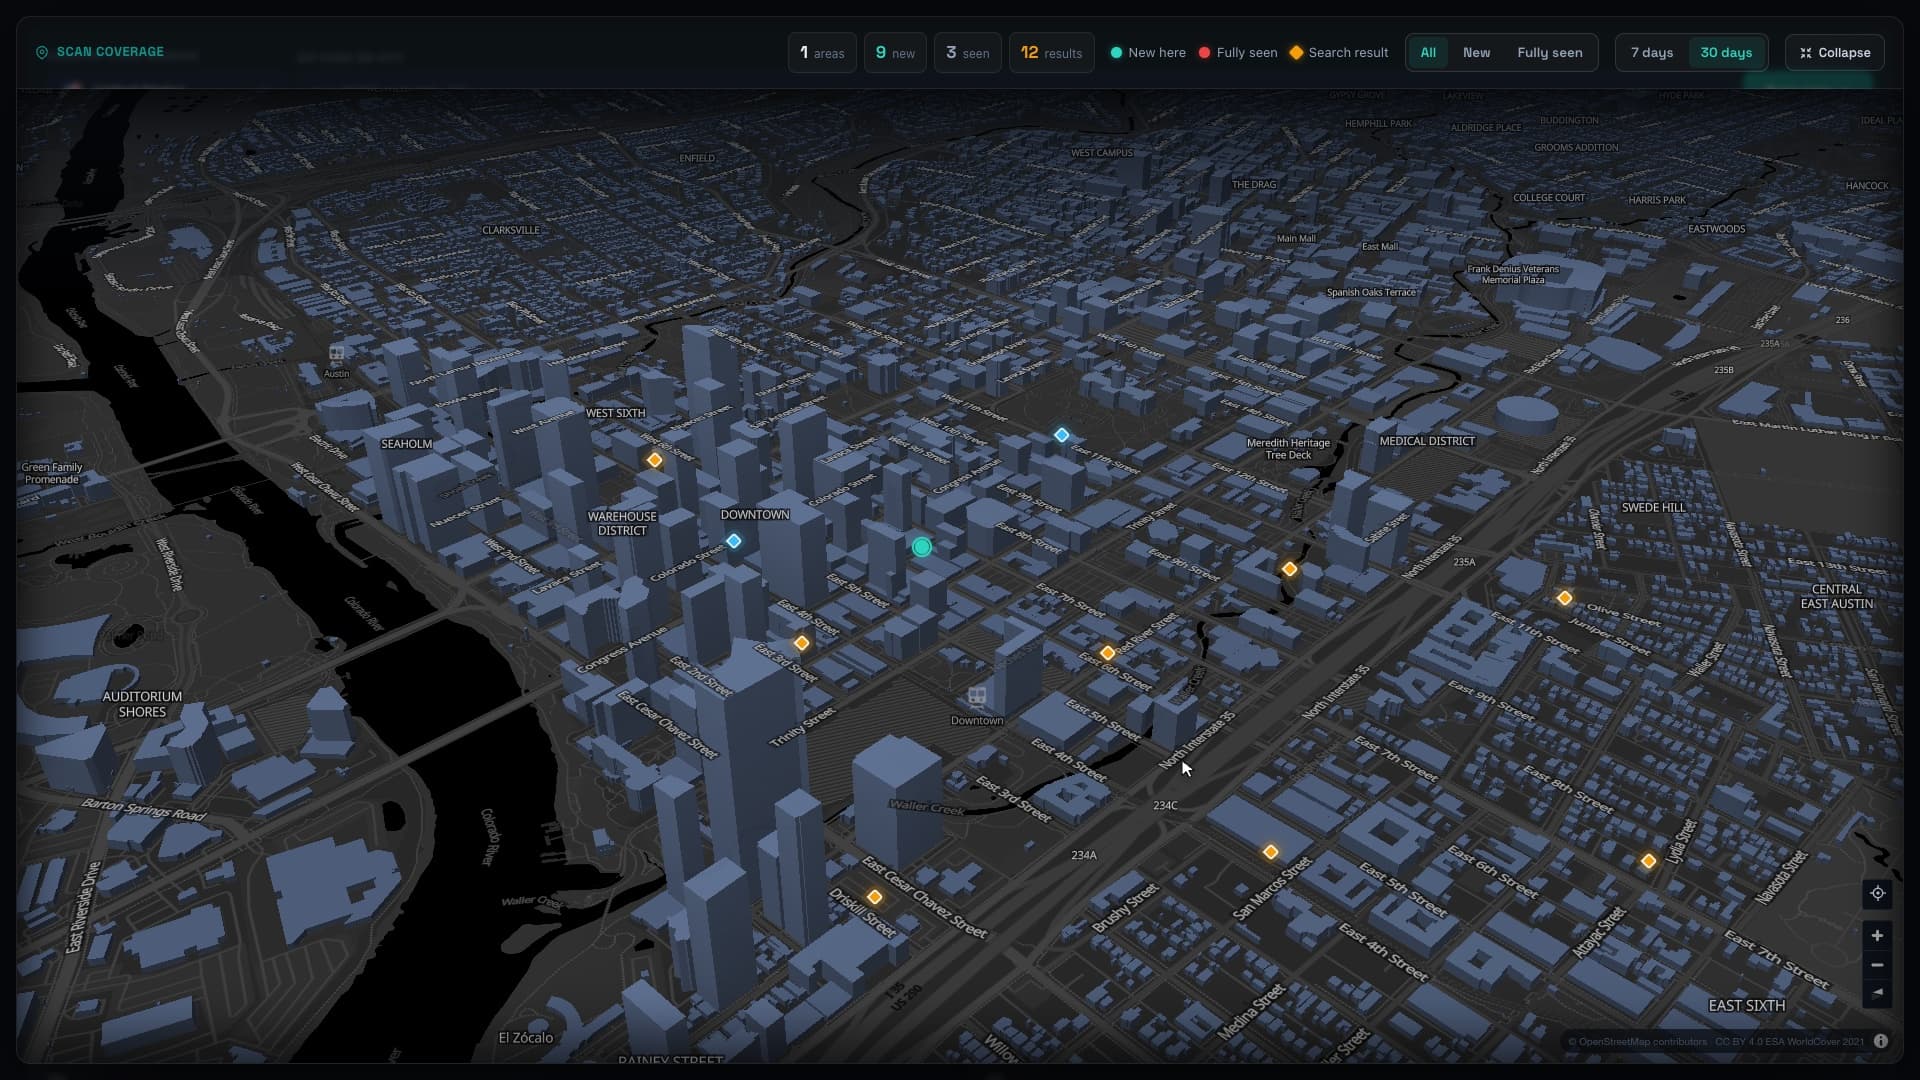The width and height of the screenshot is (1920, 1080).
Task: Click the 1 areas stat chip
Action: (x=822, y=53)
